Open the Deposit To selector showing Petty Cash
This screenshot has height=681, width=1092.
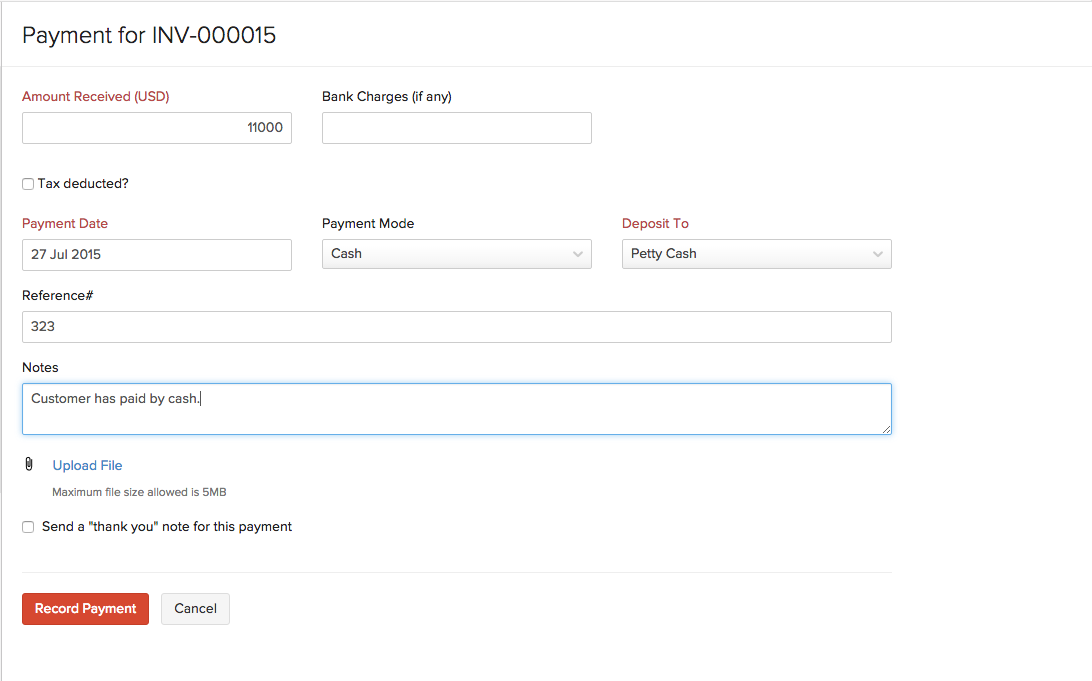click(756, 253)
